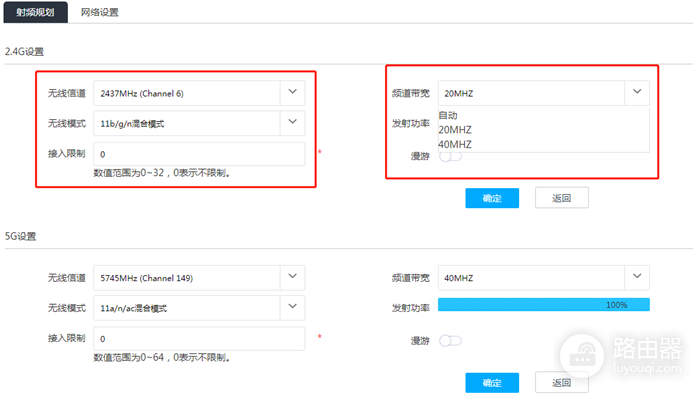700x396 pixels.
Task: Select the 11a/n/ac混合模式 combo box
Action: click(199, 308)
